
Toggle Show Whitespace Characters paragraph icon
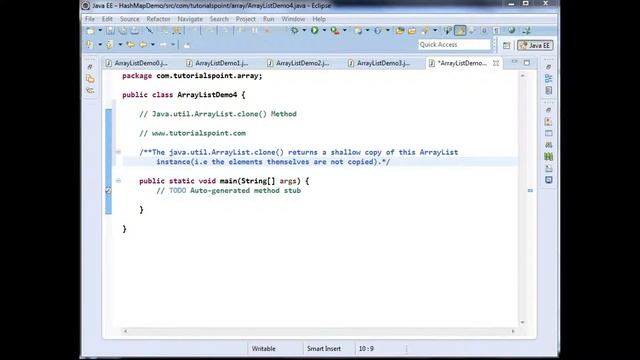point(496,31)
